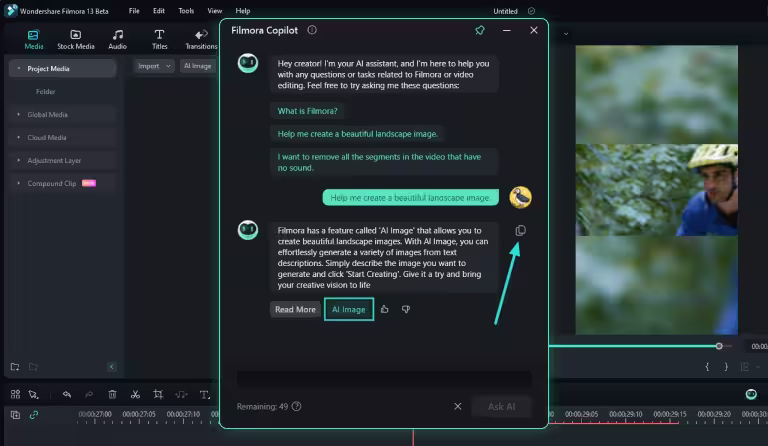Viewport: 768px width, 446px height.
Task: Open the Stock Media tab
Action: pyautogui.click(x=75, y=39)
